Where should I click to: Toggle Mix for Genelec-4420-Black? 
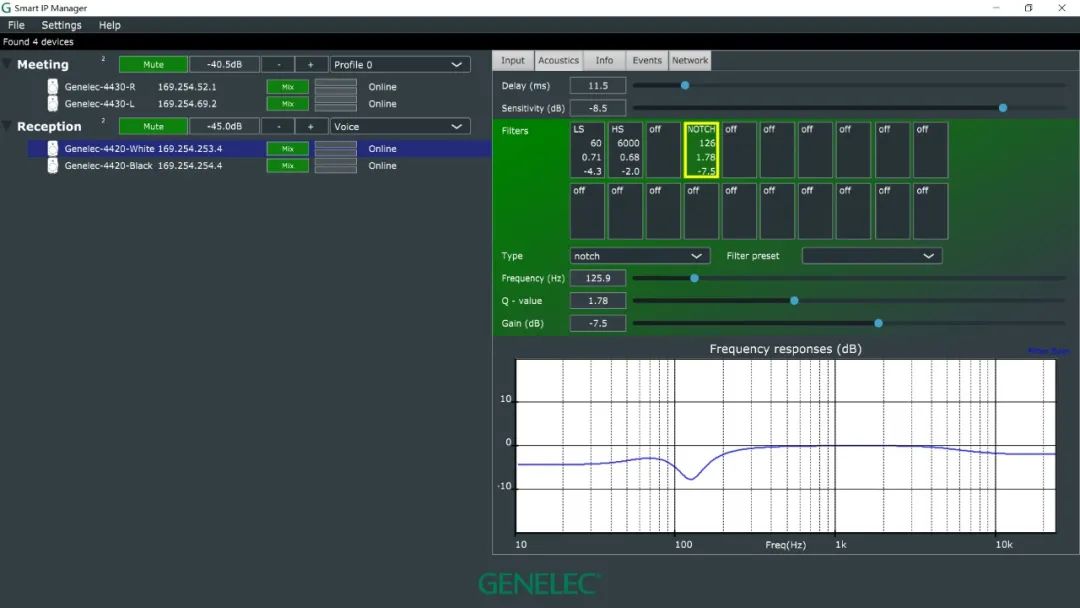coord(287,165)
